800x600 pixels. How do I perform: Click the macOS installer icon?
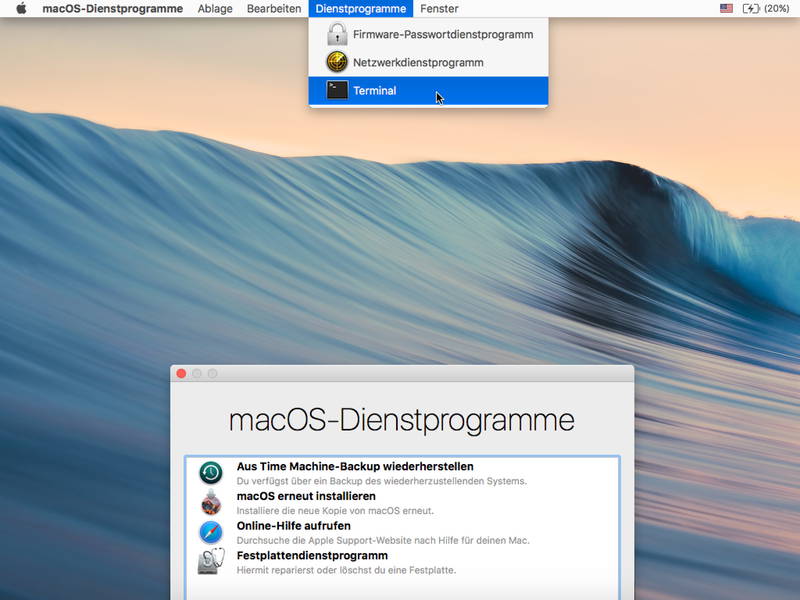(x=211, y=502)
